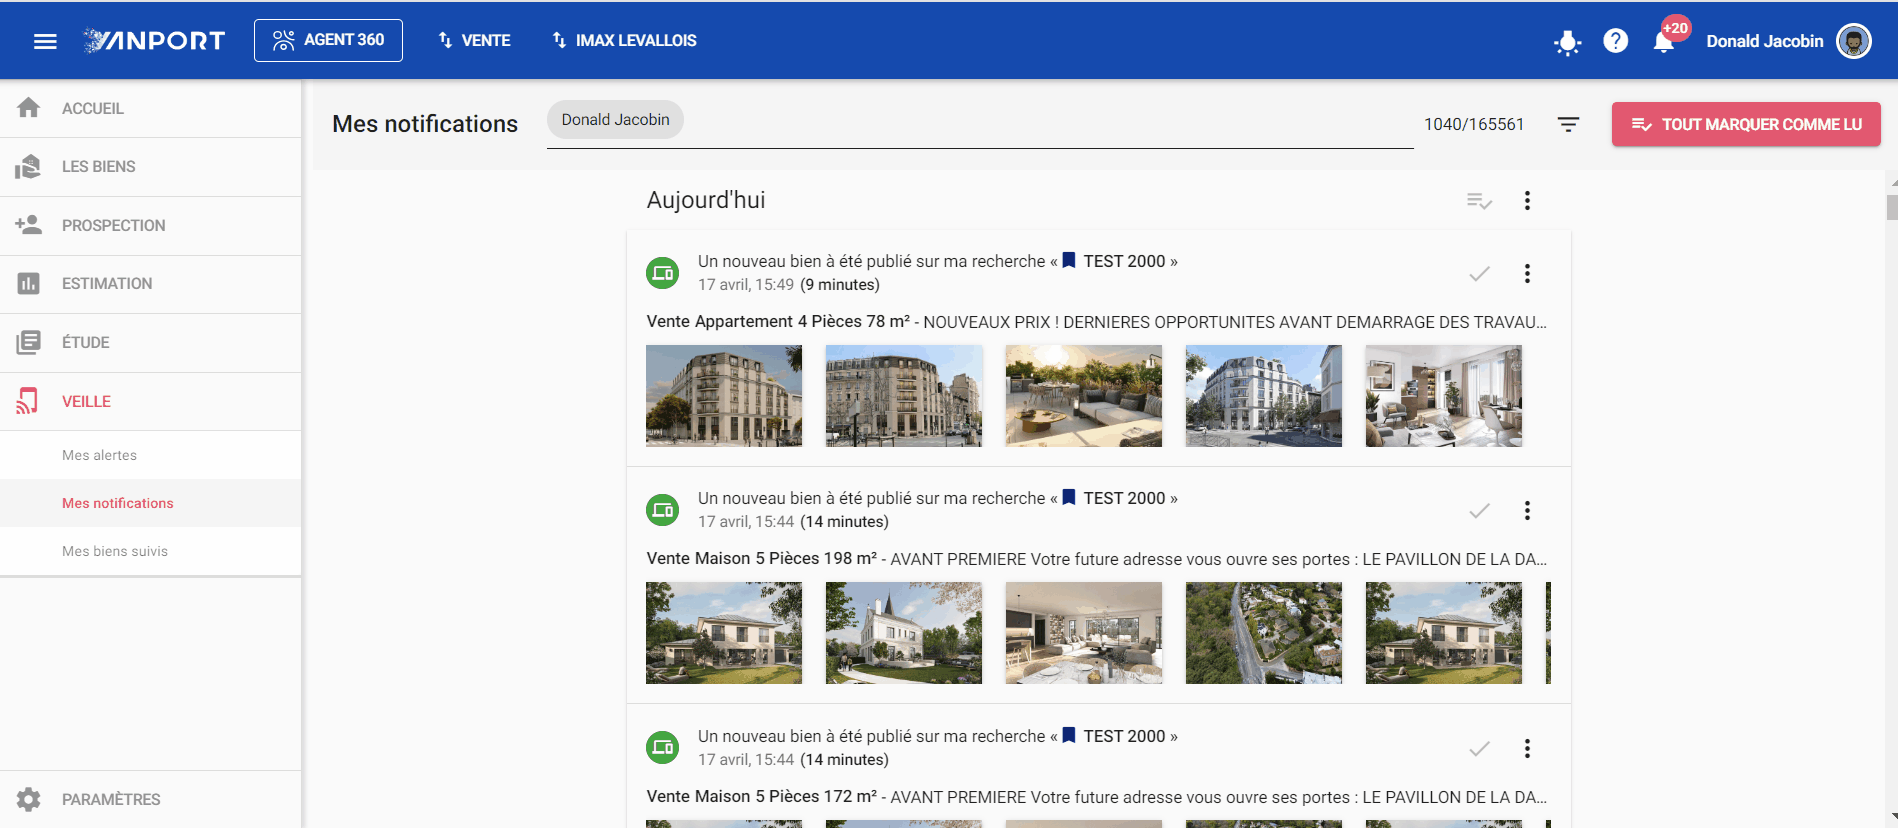This screenshot has width=1898, height=828.
Task: Mark all of Aujourd'hui as read icon
Action: click(x=1479, y=201)
